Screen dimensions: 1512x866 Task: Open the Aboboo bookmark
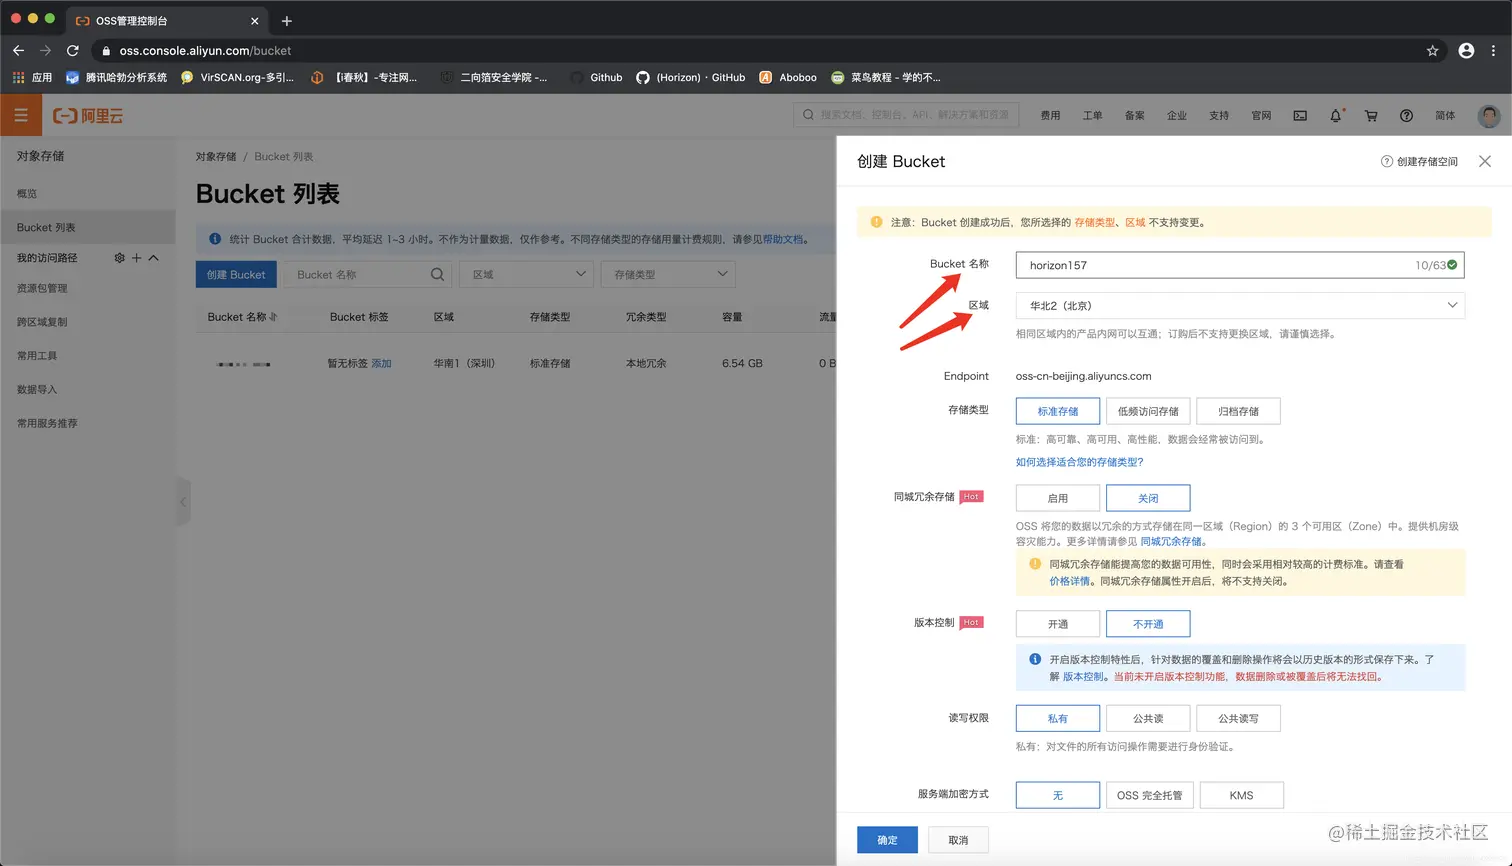click(788, 77)
